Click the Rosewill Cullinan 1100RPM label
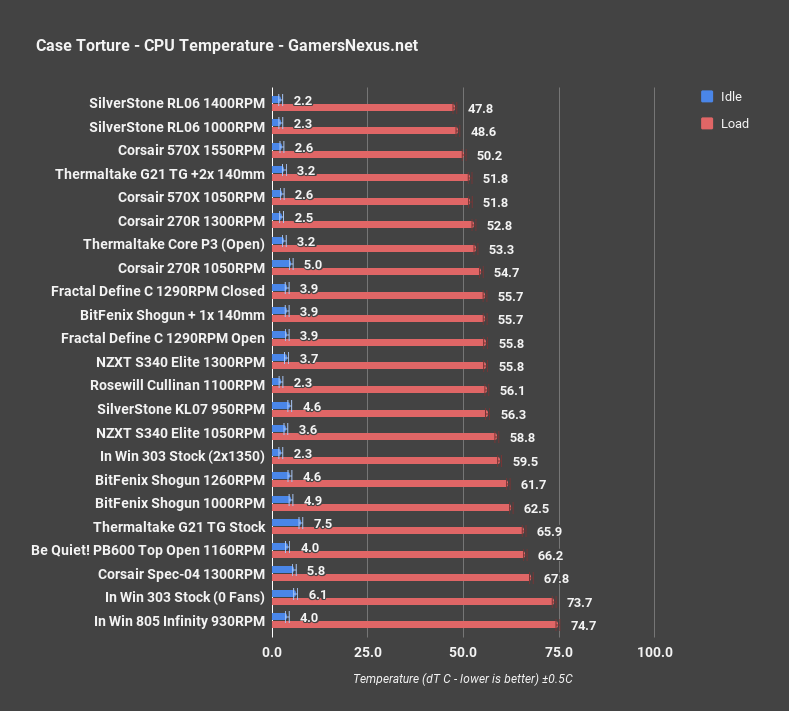Screen dimensions: 789x711 click(177, 385)
